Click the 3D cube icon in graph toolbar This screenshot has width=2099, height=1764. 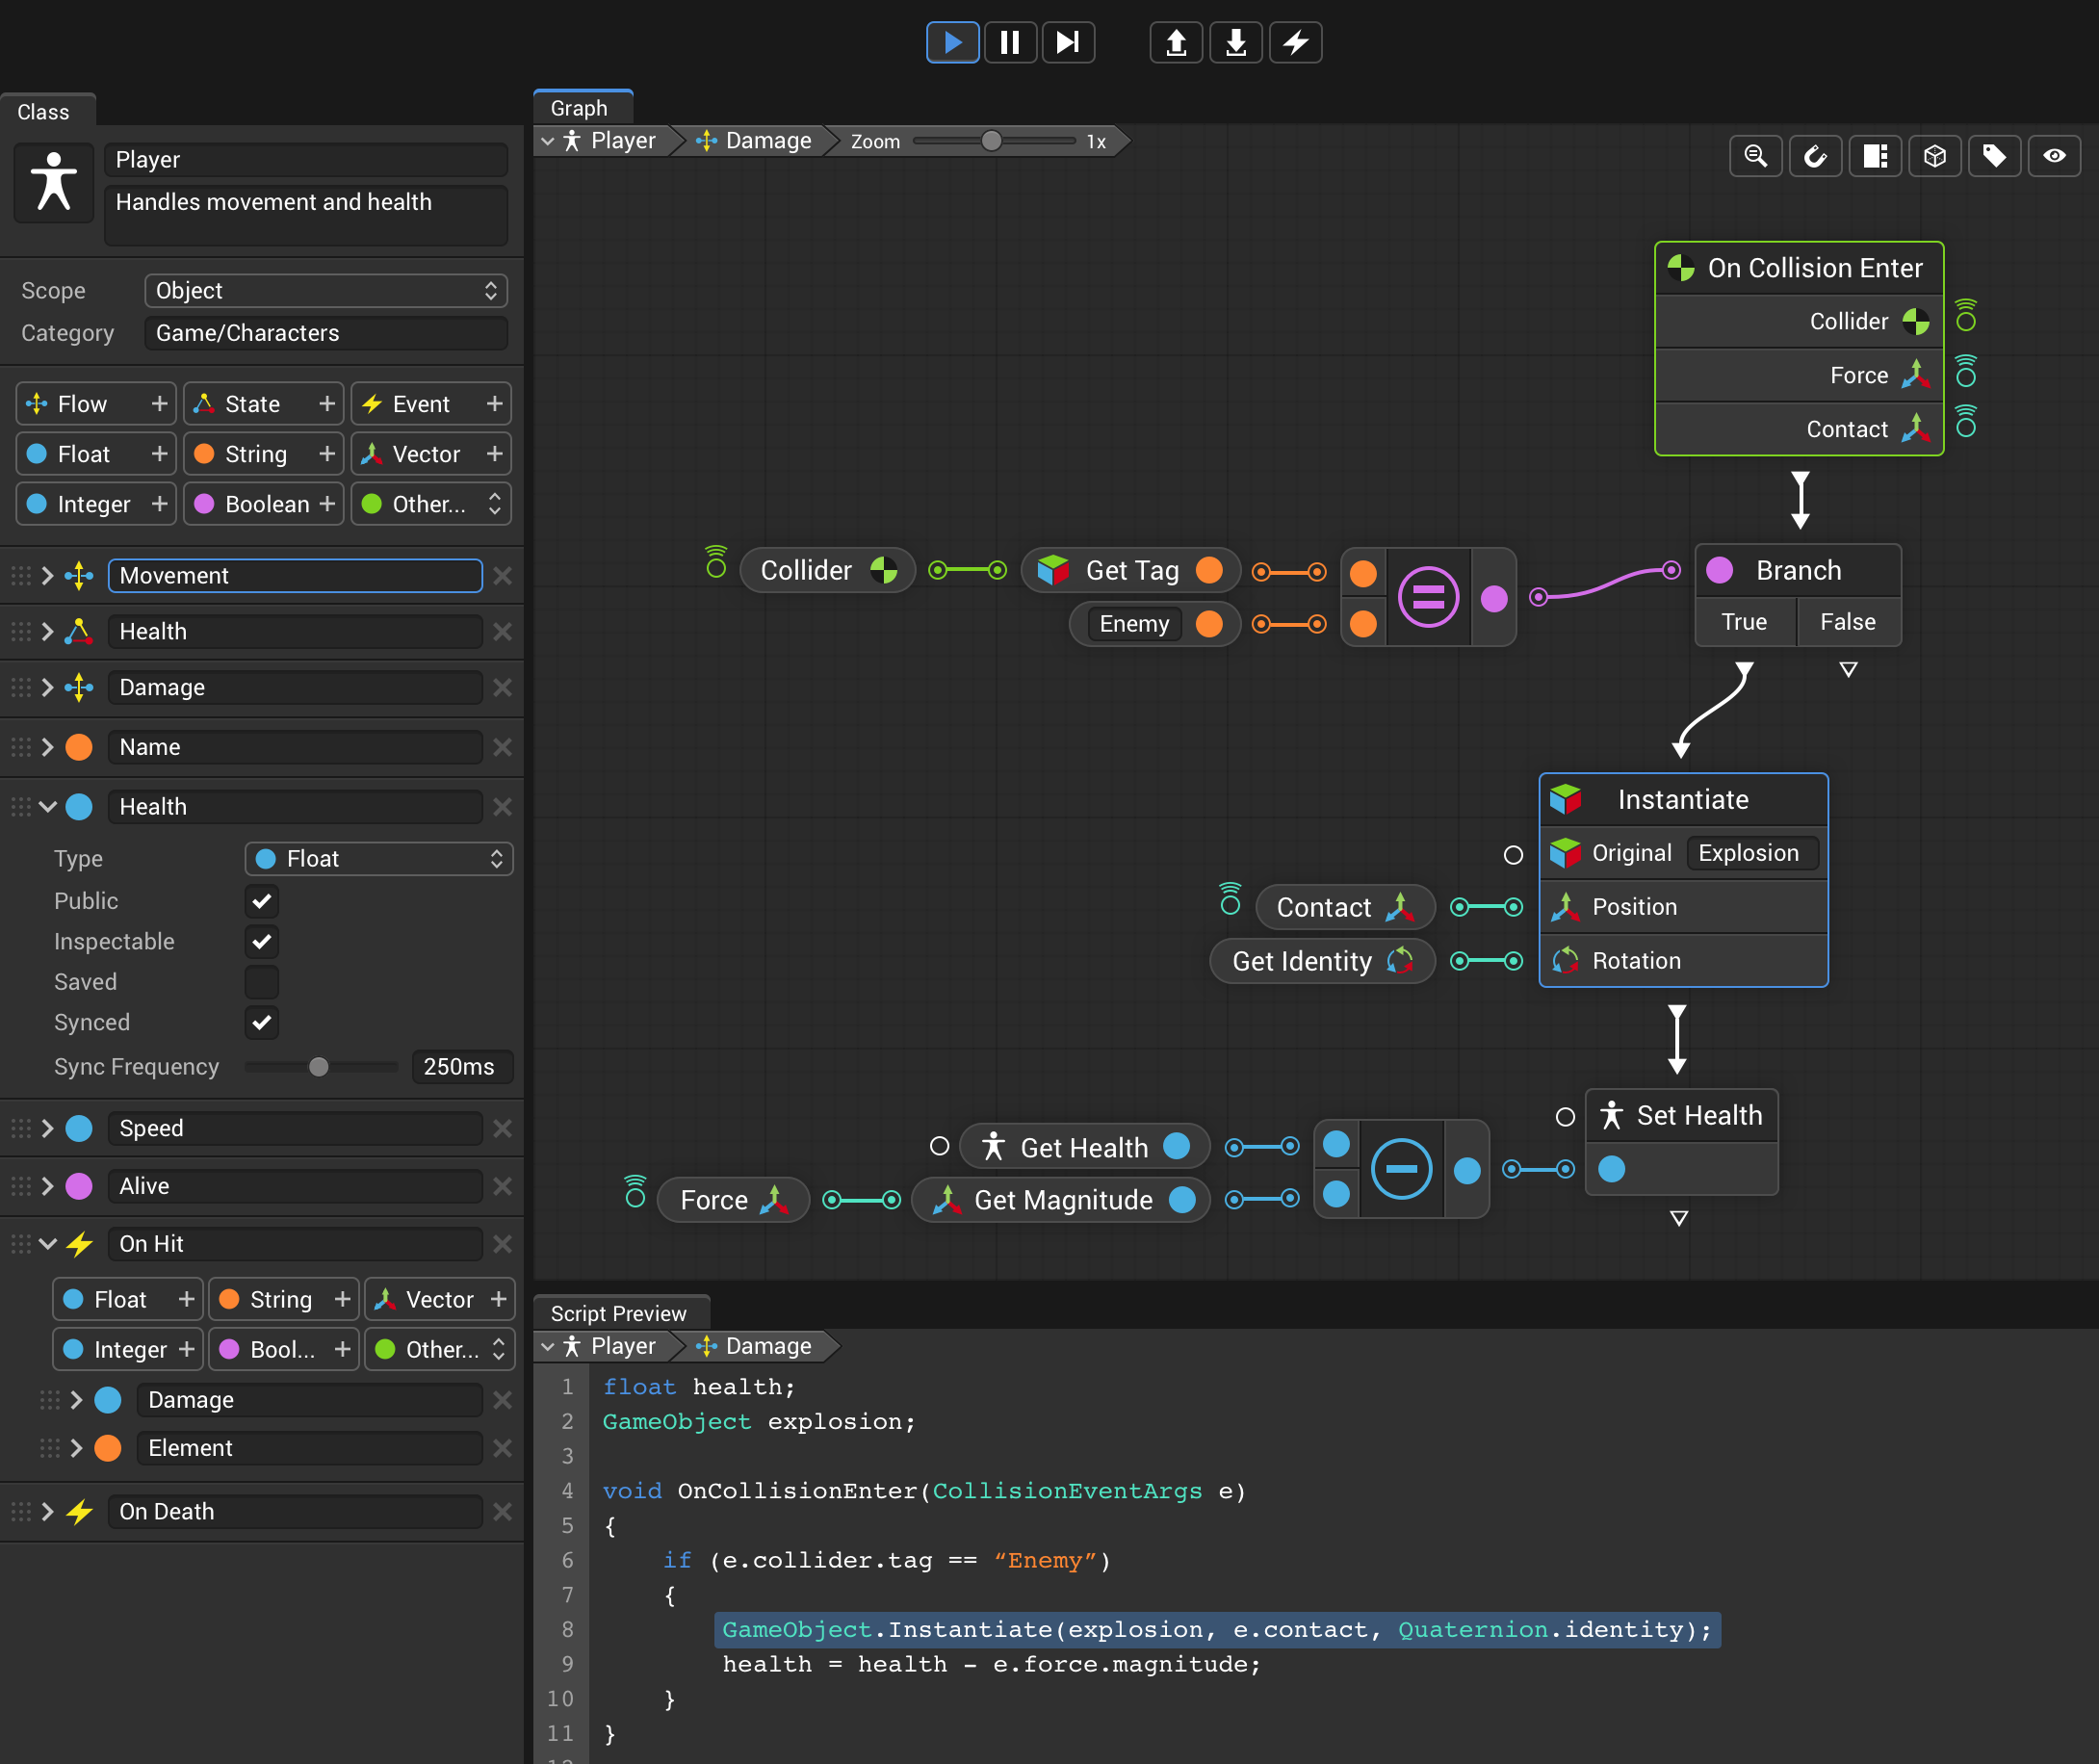pyautogui.click(x=1935, y=155)
